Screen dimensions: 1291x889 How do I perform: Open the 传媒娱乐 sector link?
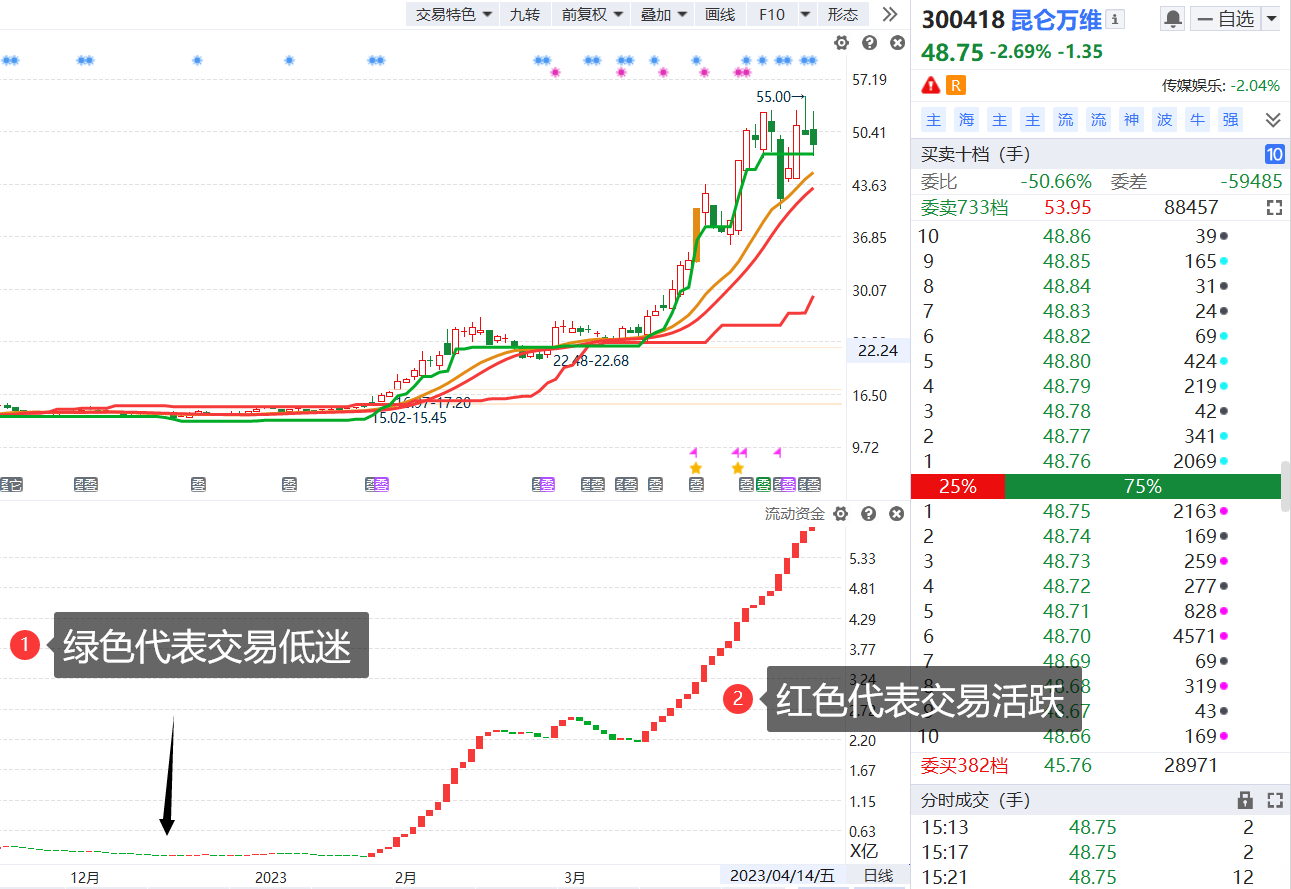pyautogui.click(x=1194, y=86)
